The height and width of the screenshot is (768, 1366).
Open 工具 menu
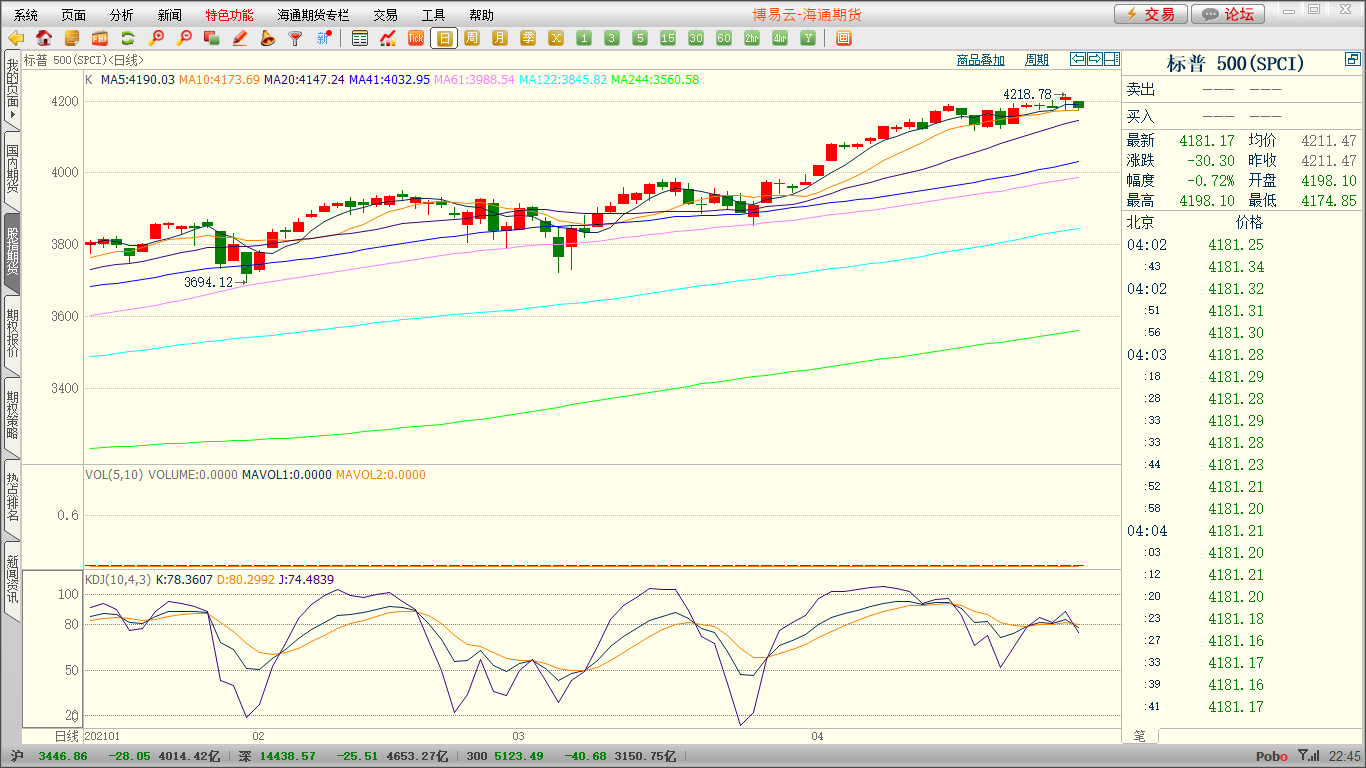pos(433,15)
